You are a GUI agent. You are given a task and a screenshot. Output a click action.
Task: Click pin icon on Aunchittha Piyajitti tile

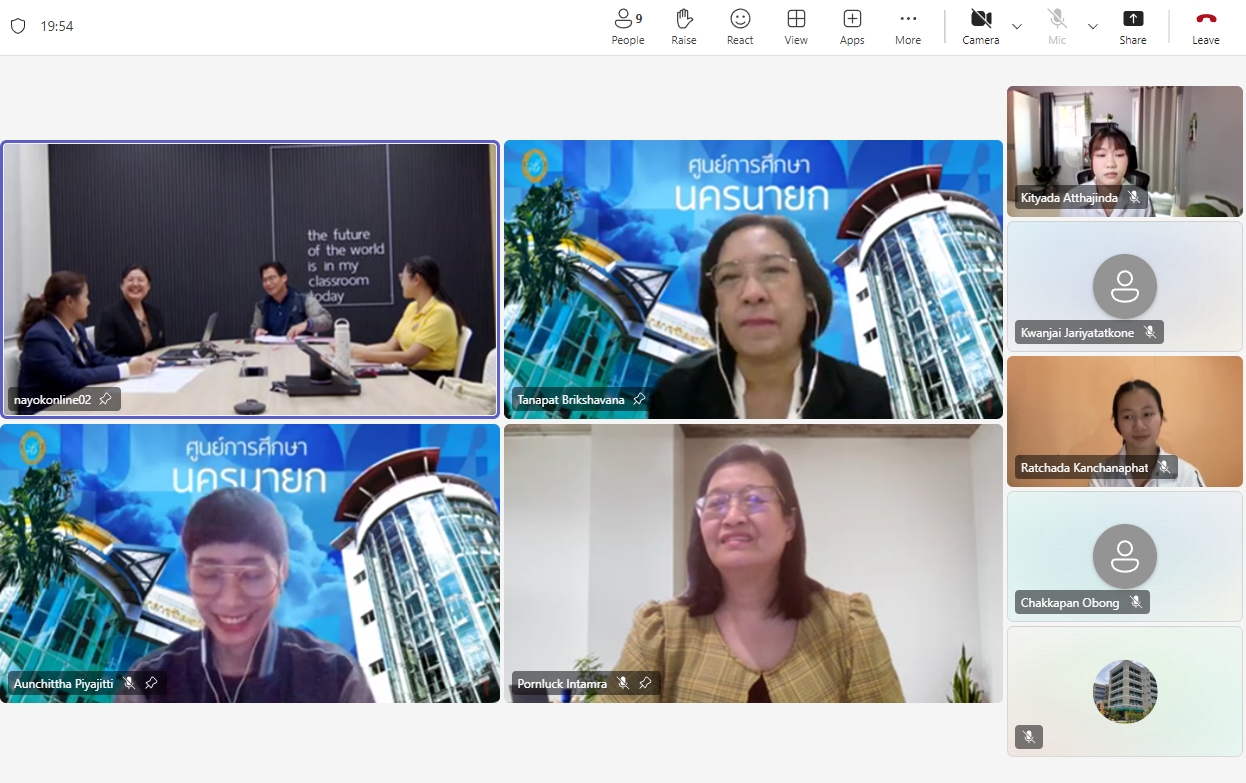[151, 683]
